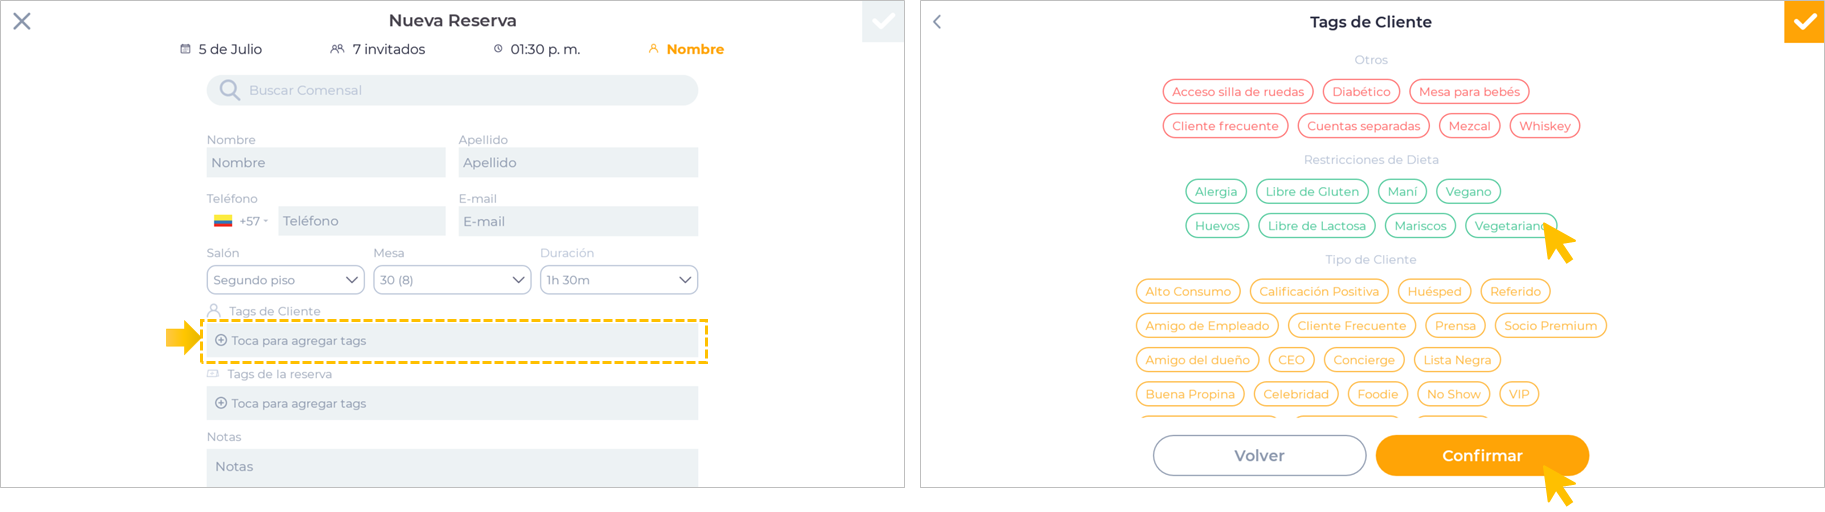Click the Colombia flag country code selector
The width and height of the screenshot is (1825, 512).
click(x=240, y=221)
